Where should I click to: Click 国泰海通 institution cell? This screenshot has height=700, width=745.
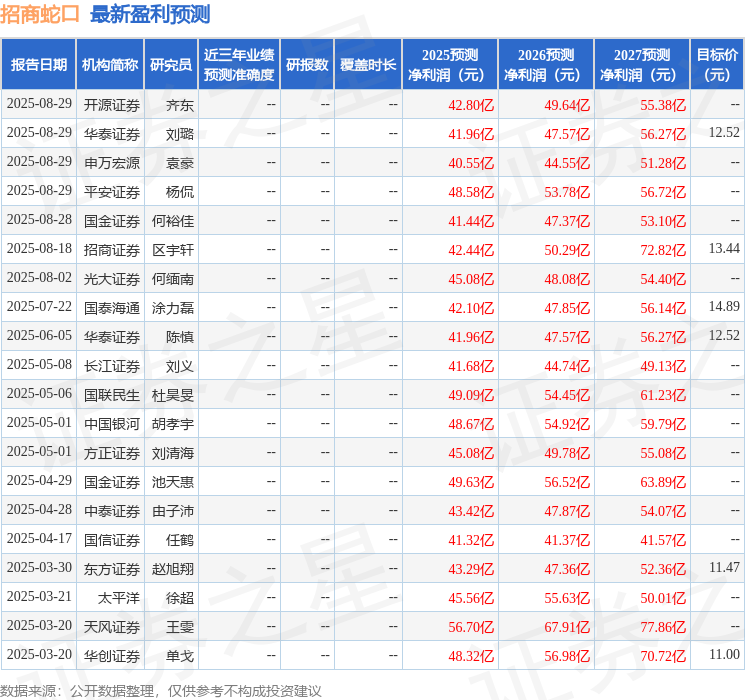point(112,308)
